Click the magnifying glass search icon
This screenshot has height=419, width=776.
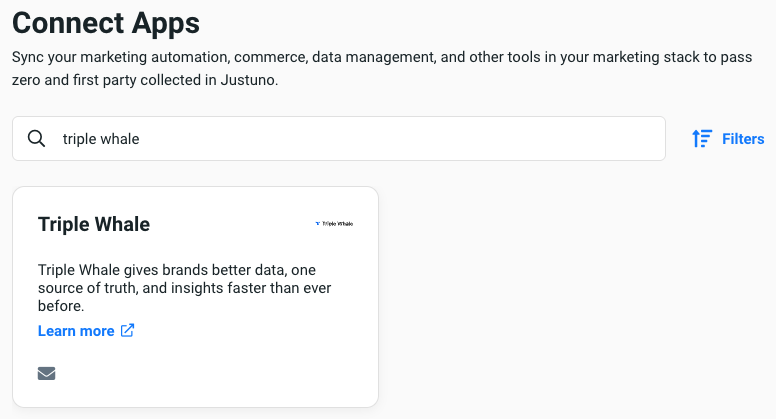coord(37,139)
